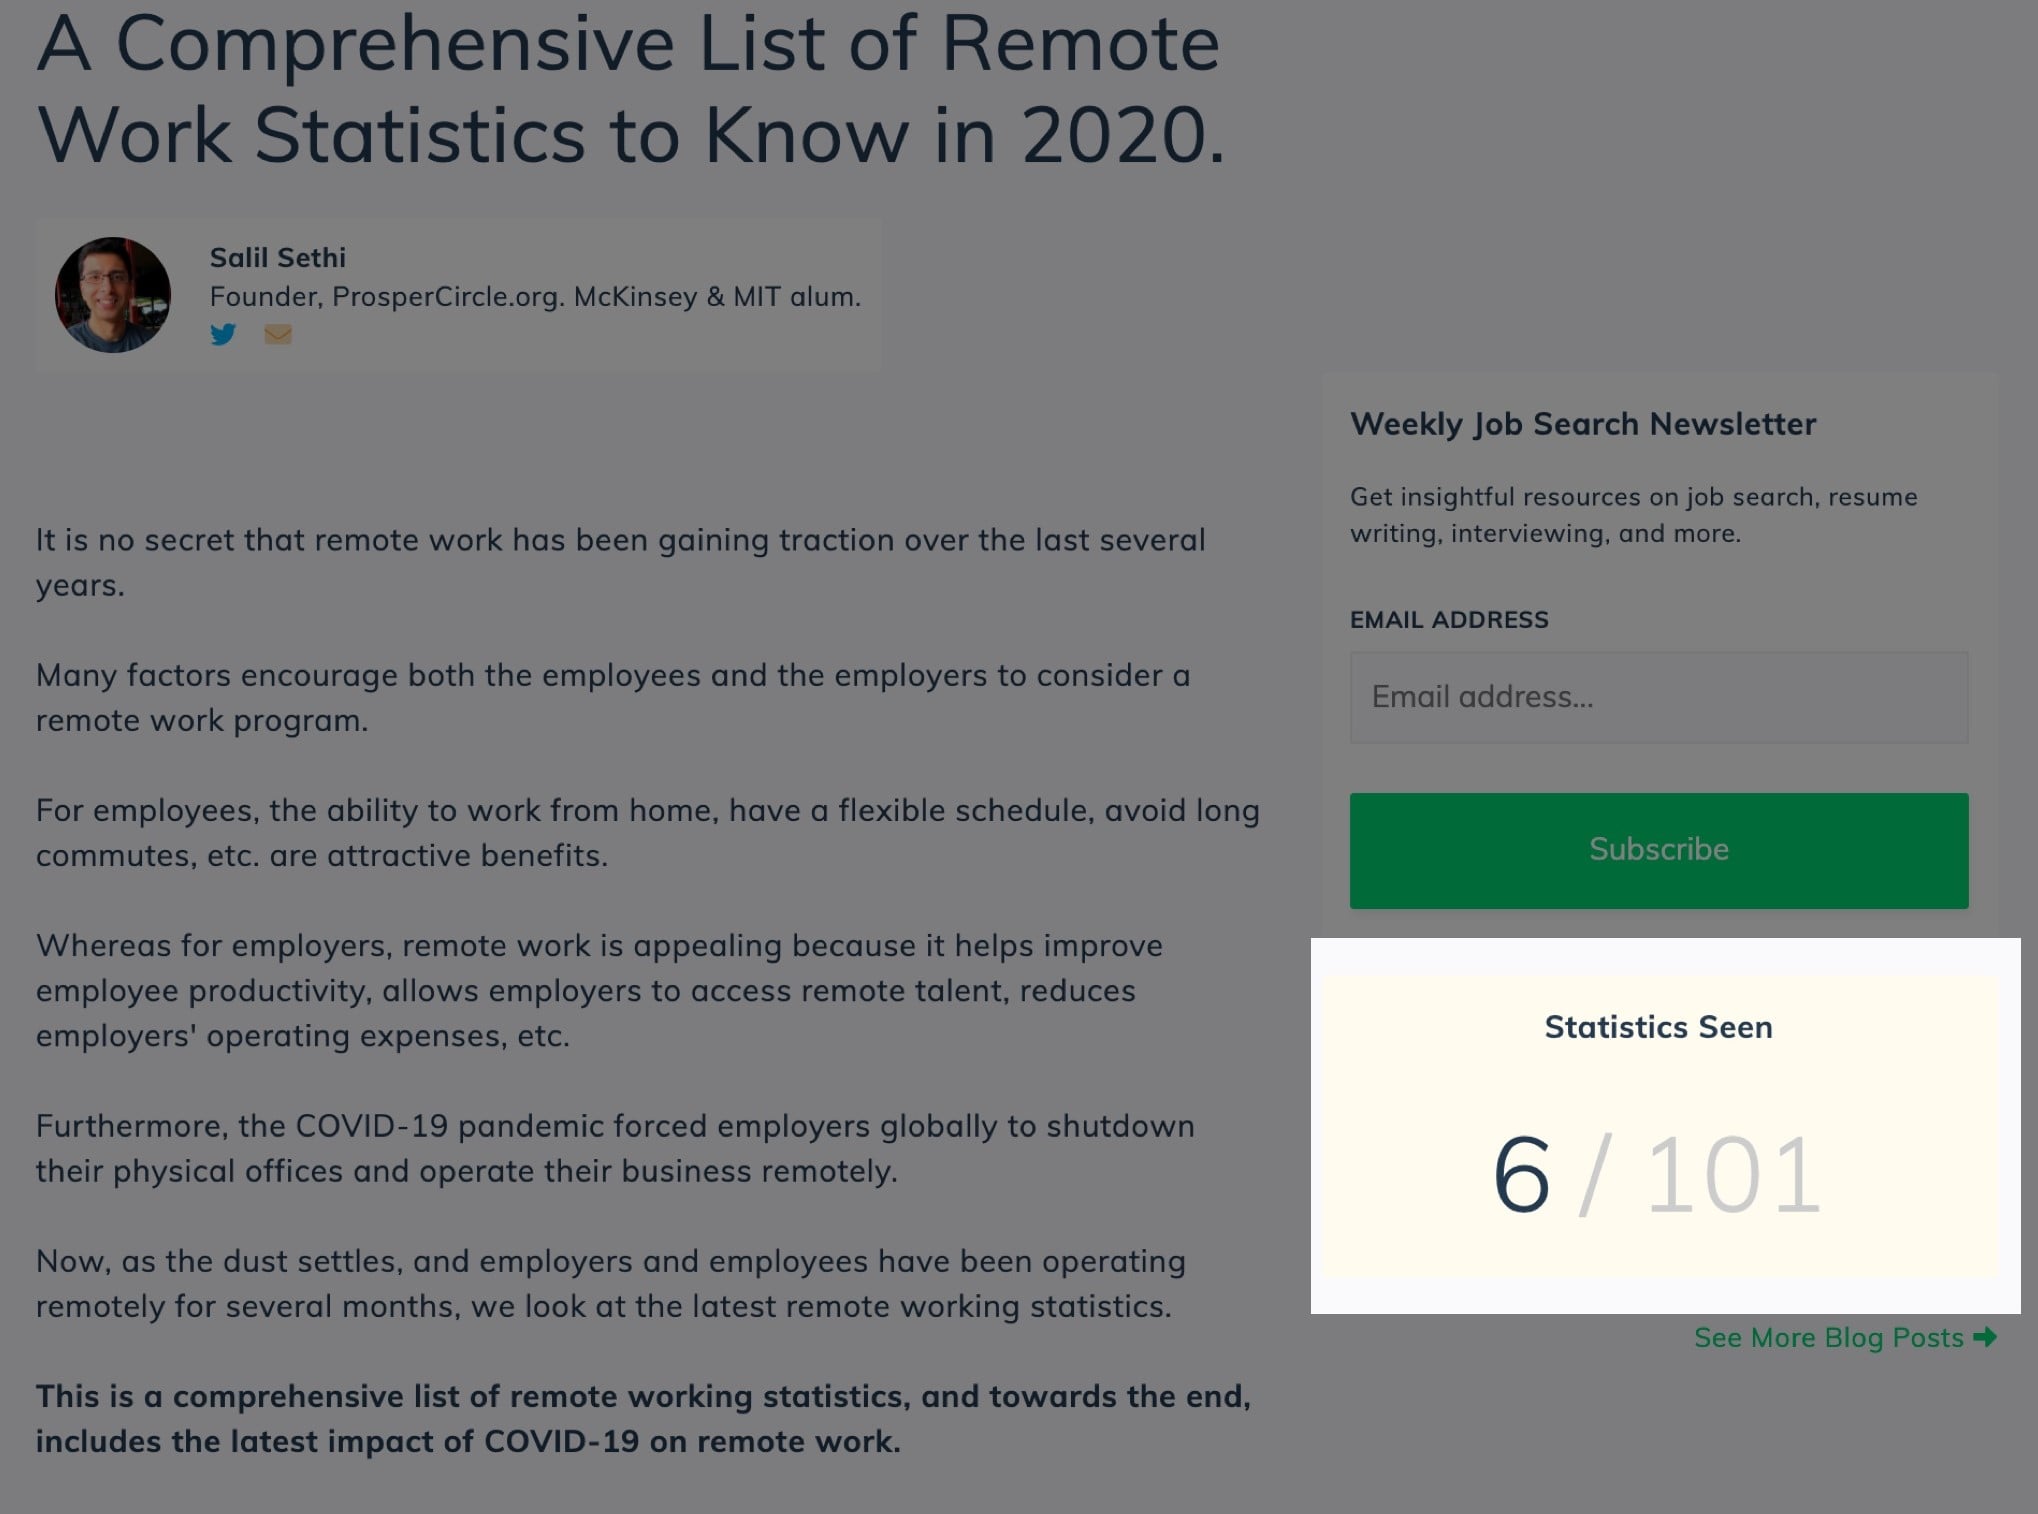Open the See More Blog Posts link
2038x1514 pixels.
[1845, 1338]
